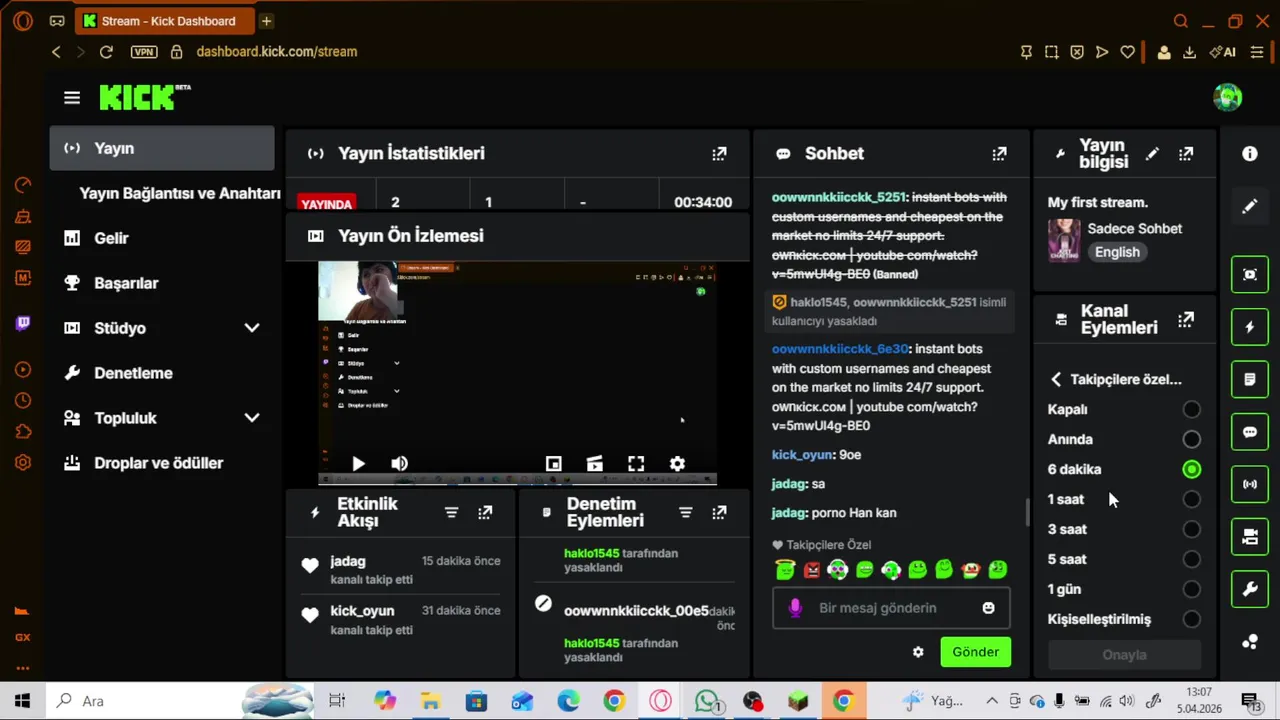Select the 6 dakika radio option
Image resolution: width=1280 pixels, height=720 pixels.
coord(1191,469)
